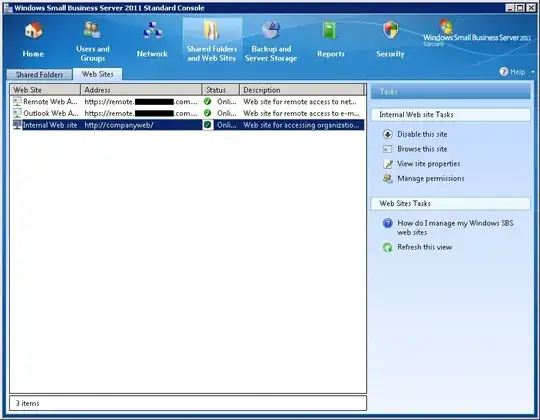The height and width of the screenshot is (420, 540).
Task: Click Internal Web site row icon
Action: [17, 125]
